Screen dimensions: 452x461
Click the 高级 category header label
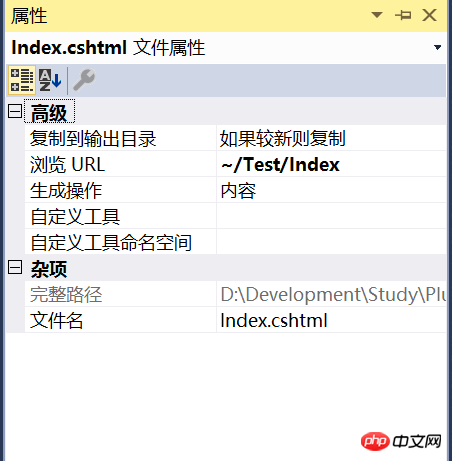click(49, 112)
